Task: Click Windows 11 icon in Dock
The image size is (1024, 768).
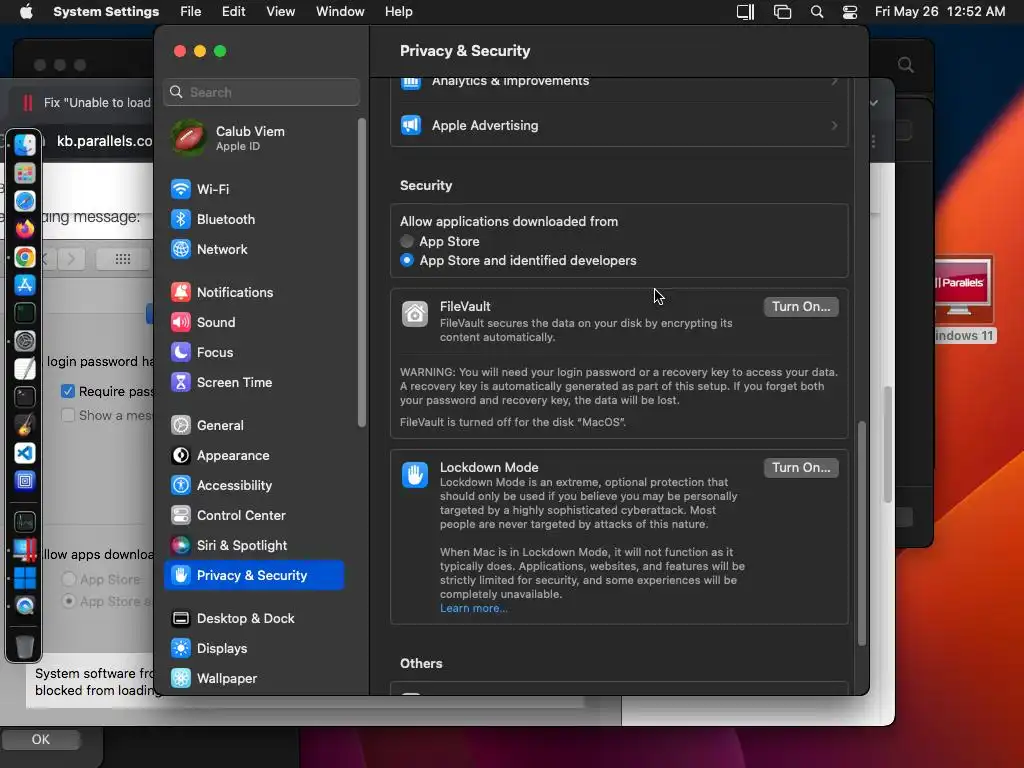Action: (25, 578)
